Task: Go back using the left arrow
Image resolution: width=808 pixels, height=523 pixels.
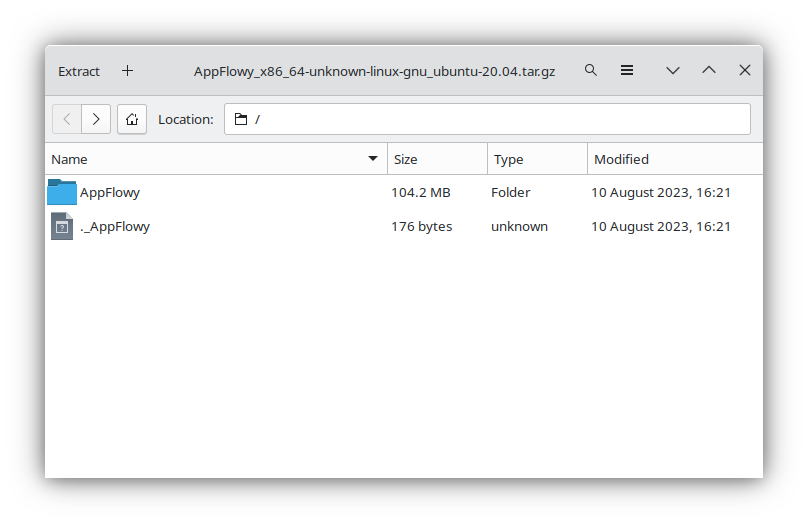Action: (x=67, y=120)
